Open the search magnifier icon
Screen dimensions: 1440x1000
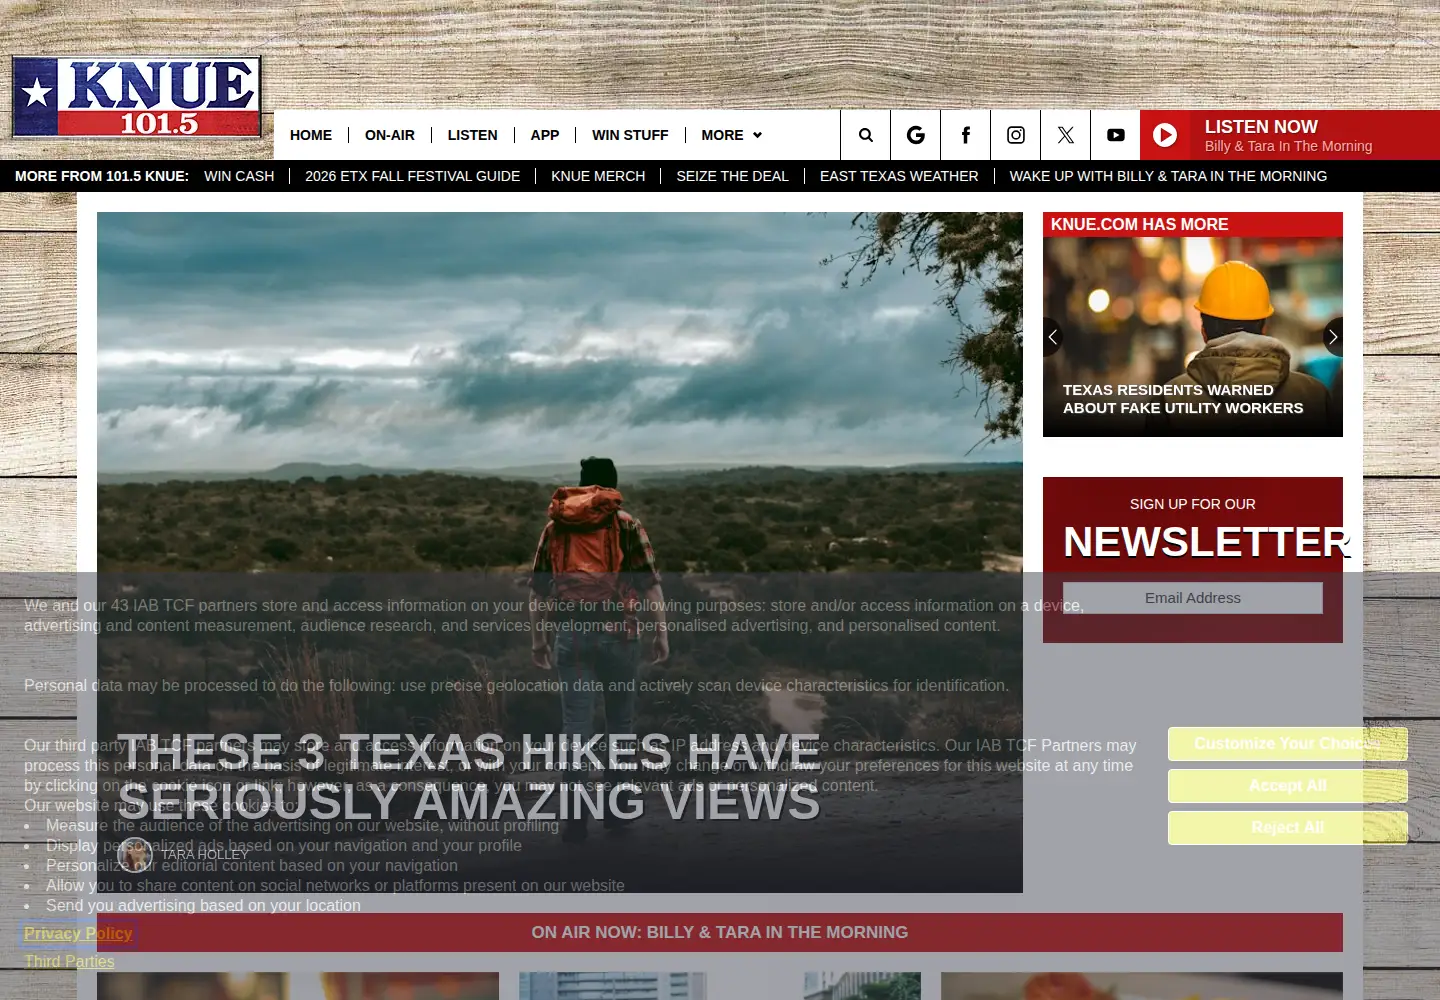pos(866,135)
